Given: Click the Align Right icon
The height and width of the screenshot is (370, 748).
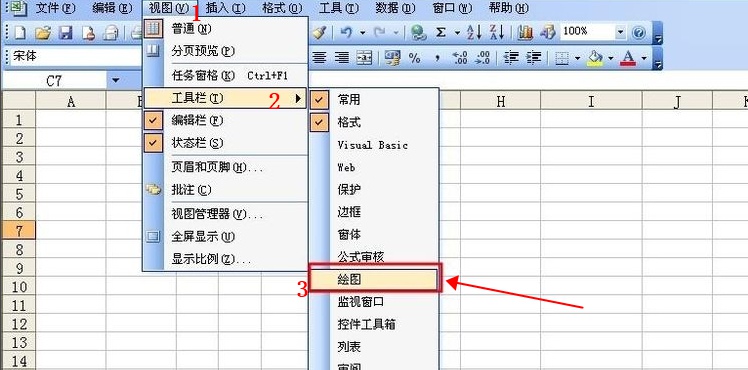Looking at the screenshot, I should click(x=342, y=58).
